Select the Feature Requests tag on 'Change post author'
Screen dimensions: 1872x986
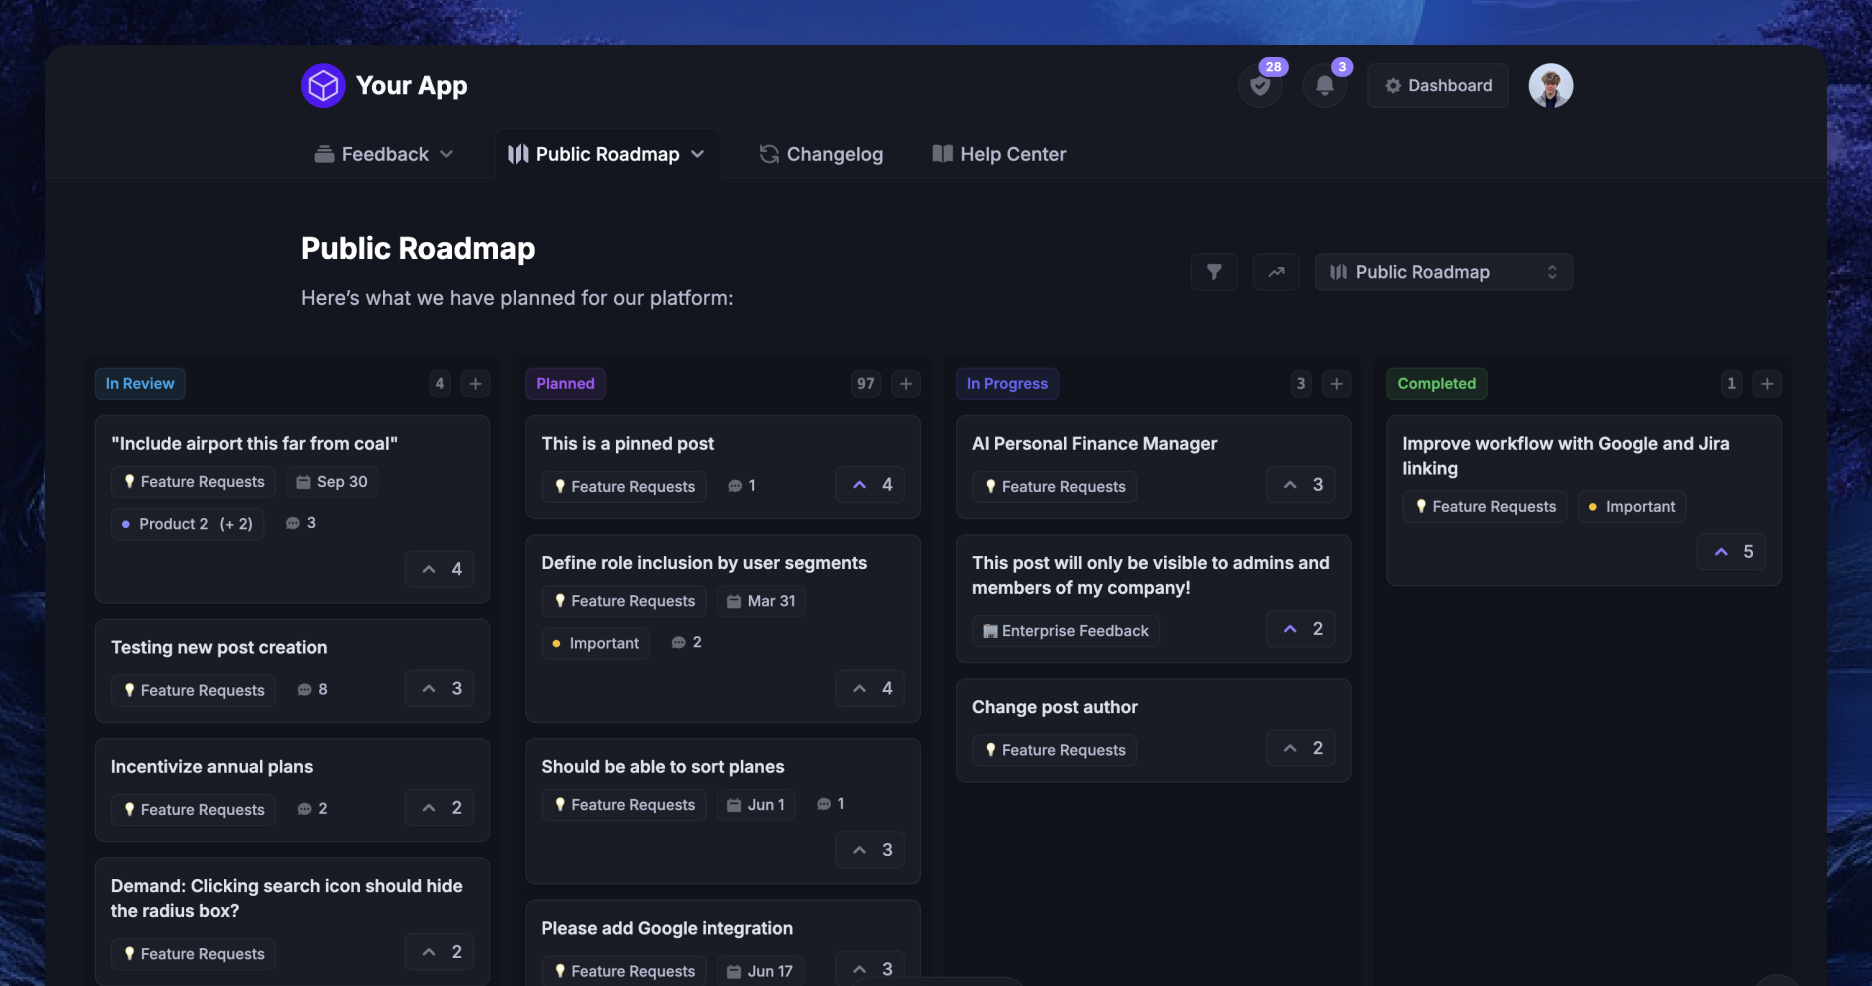(1053, 749)
